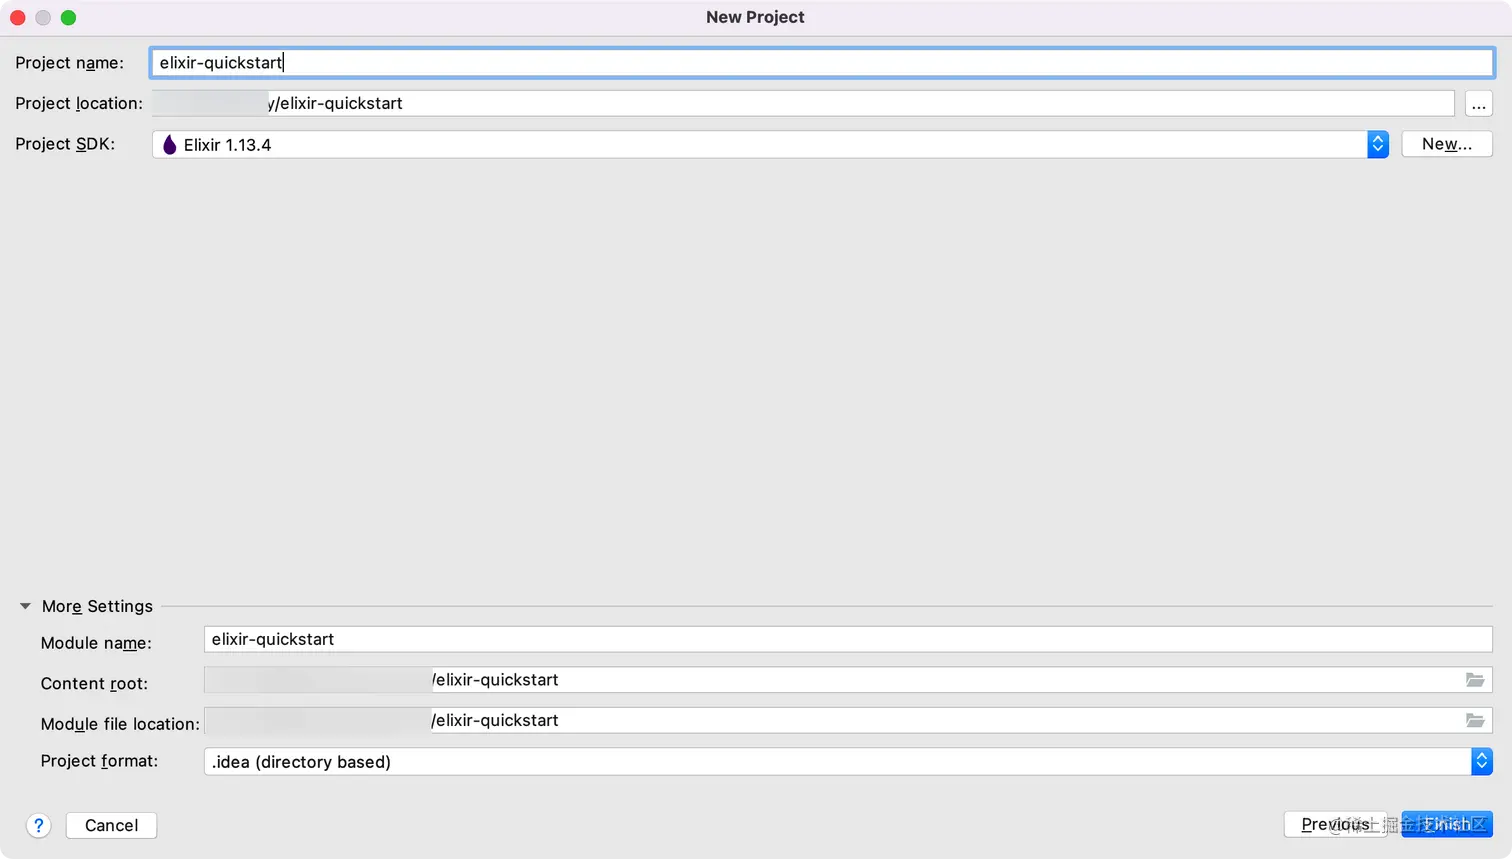Open the Project SDK dropdown arrow
The width and height of the screenshot is (1512, 859).
click(x=1378, y=144)
